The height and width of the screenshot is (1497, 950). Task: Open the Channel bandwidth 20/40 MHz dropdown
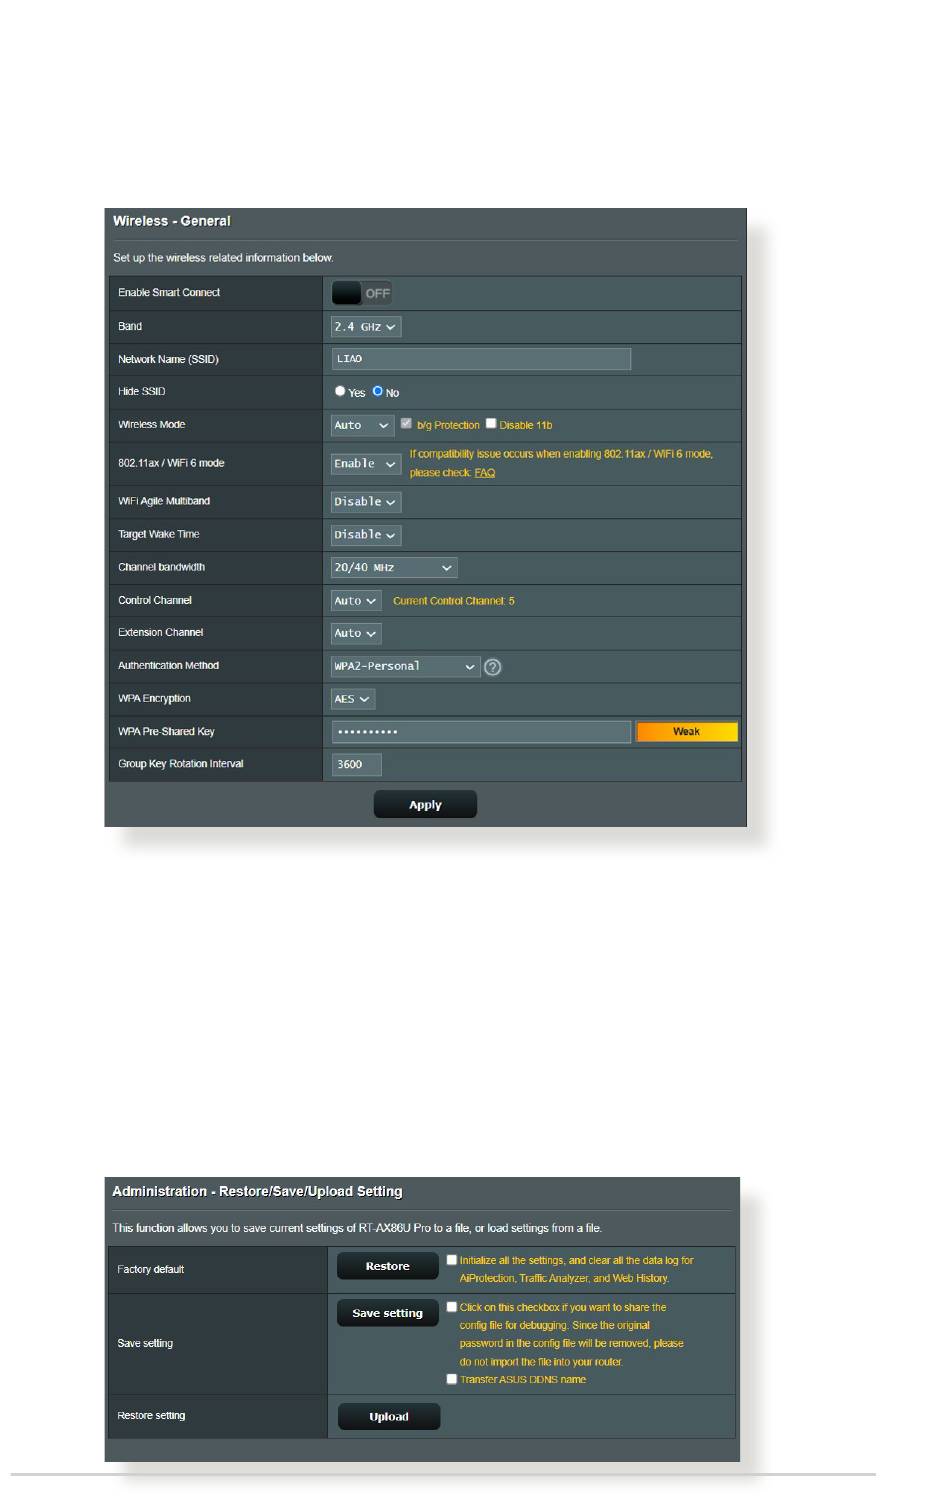click(x=394, y=568)
